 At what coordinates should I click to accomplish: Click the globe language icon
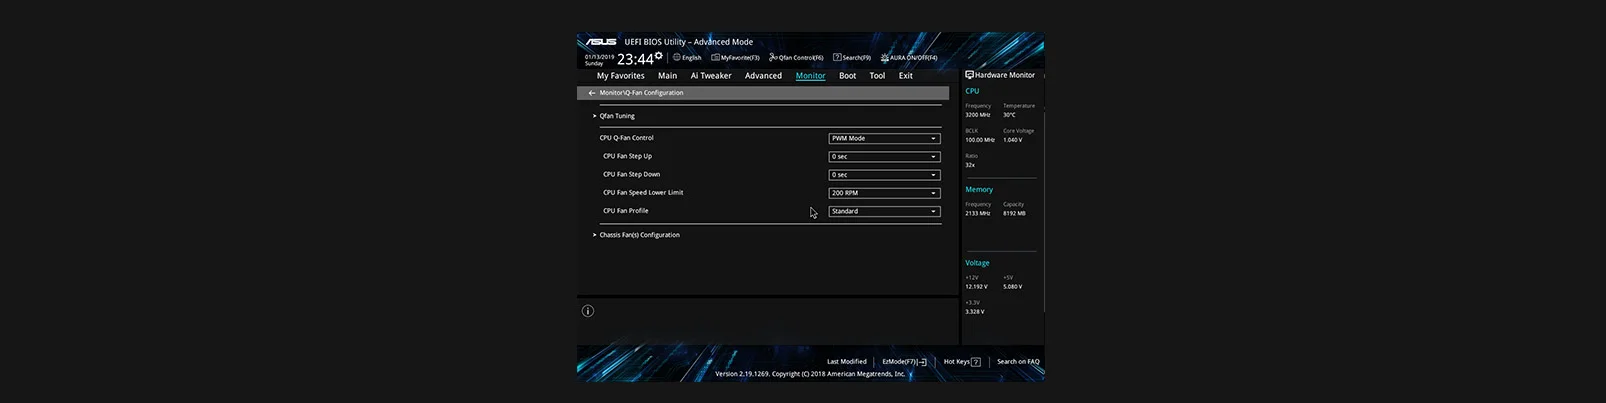pos(677,57)
